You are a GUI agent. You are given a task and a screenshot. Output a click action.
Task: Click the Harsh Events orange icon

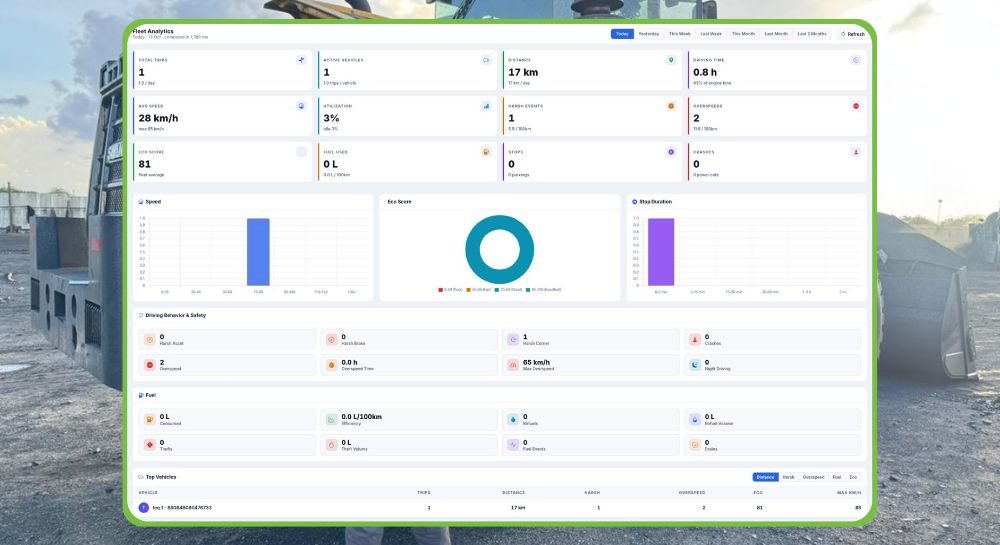671,106
